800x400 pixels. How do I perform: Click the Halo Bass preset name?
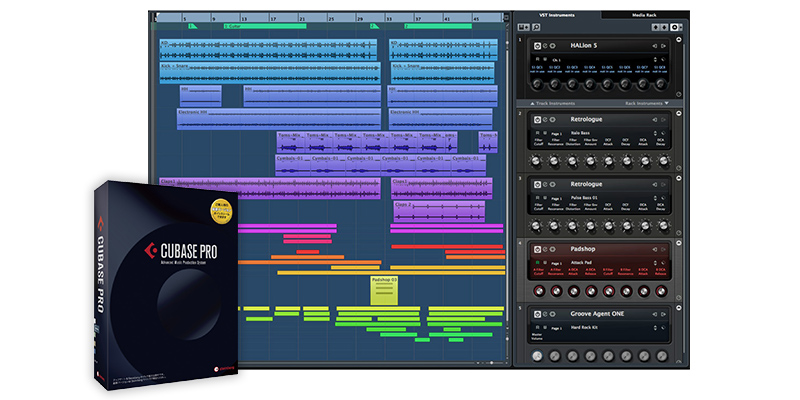tap(581, 133)
